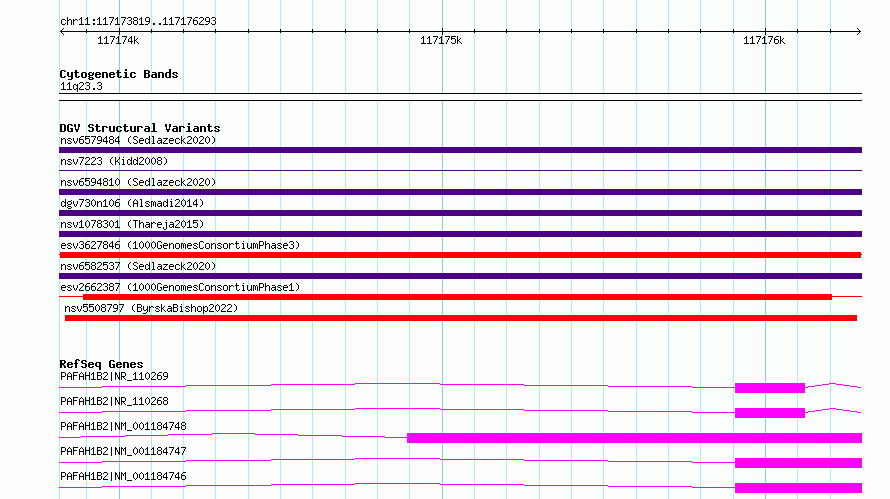Select the purple bar under nsv6582537
The width and height of the screenshot is (890, 499).
(460, 276)
